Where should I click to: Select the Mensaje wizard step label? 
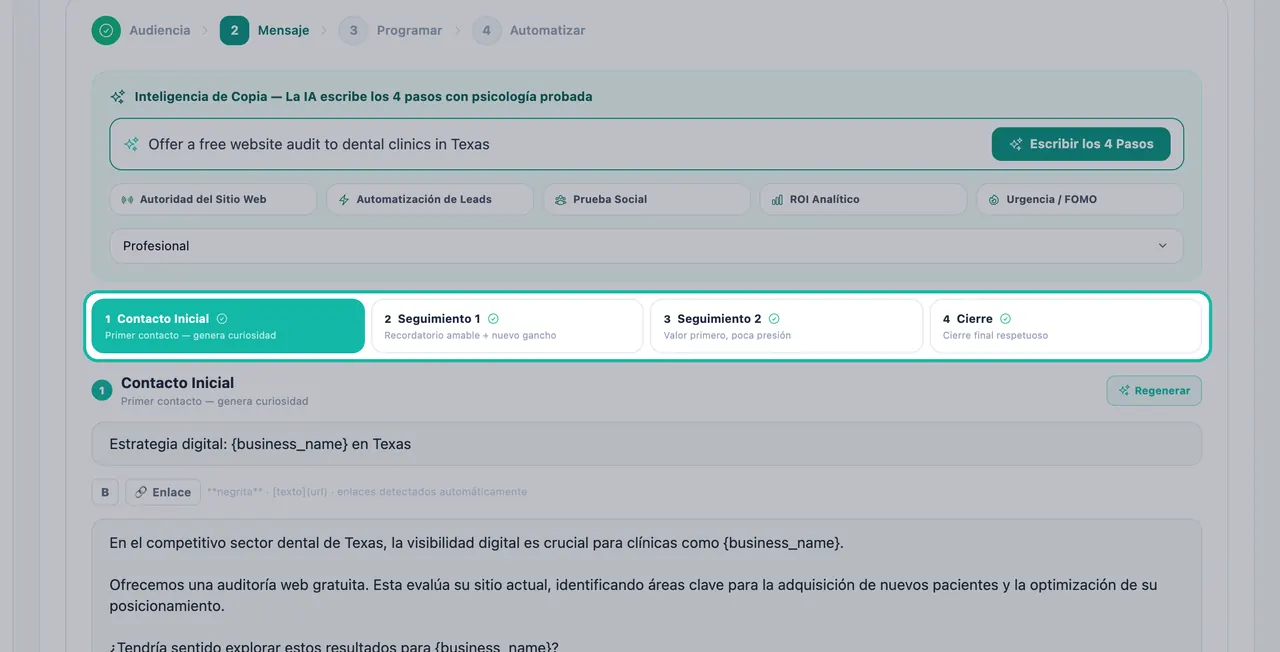click(x=283, y=31)
